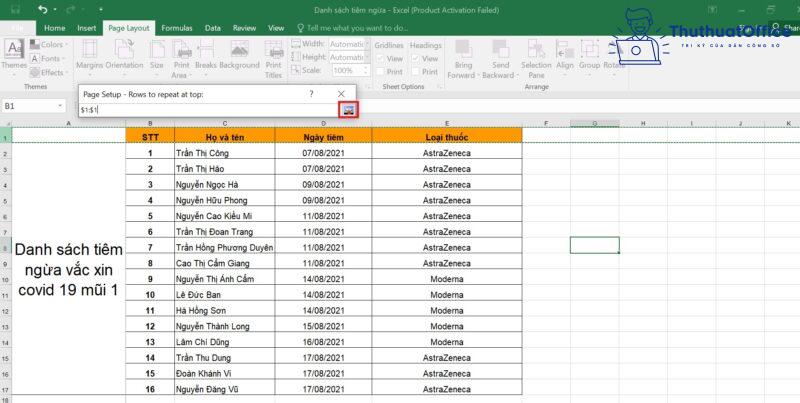Click the Bring Forward button
Image resolution: width=800 pixels, height=403 pixels.
[x=462, y=59]
